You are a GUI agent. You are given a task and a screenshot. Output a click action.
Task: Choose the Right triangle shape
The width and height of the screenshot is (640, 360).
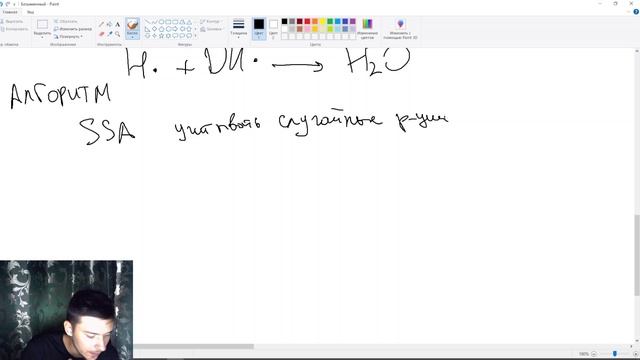pyautogui.click(x=147, y=29)
